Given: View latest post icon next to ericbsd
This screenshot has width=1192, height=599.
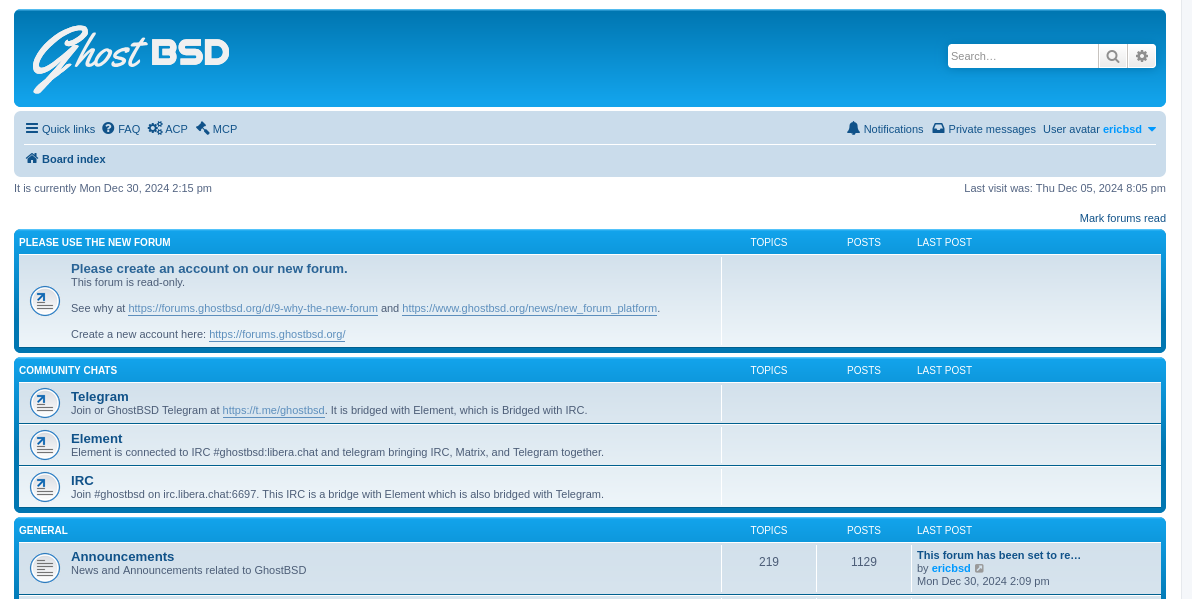Looking at the screenshot, I should tap(979, 569).
